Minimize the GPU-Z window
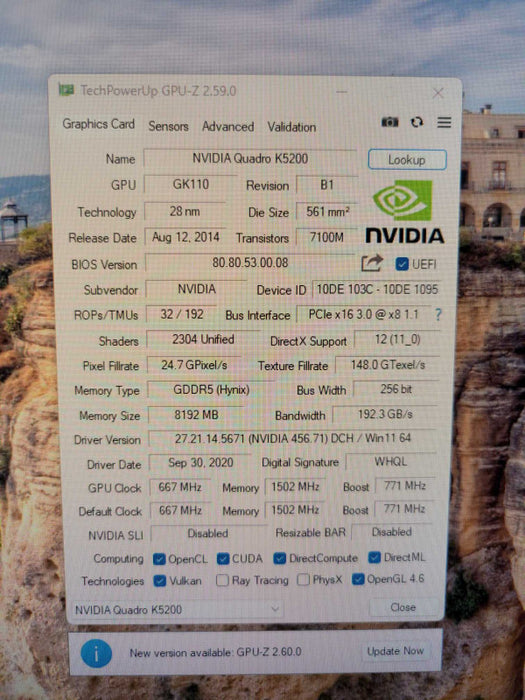 342,92
